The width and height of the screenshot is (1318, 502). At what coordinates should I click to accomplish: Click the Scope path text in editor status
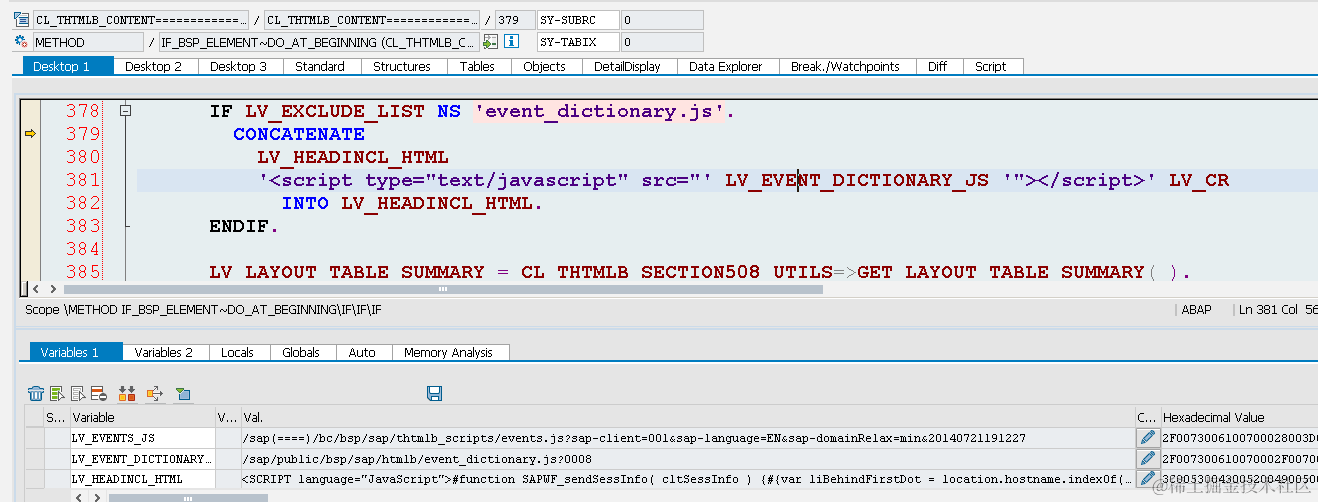point(203,310)
